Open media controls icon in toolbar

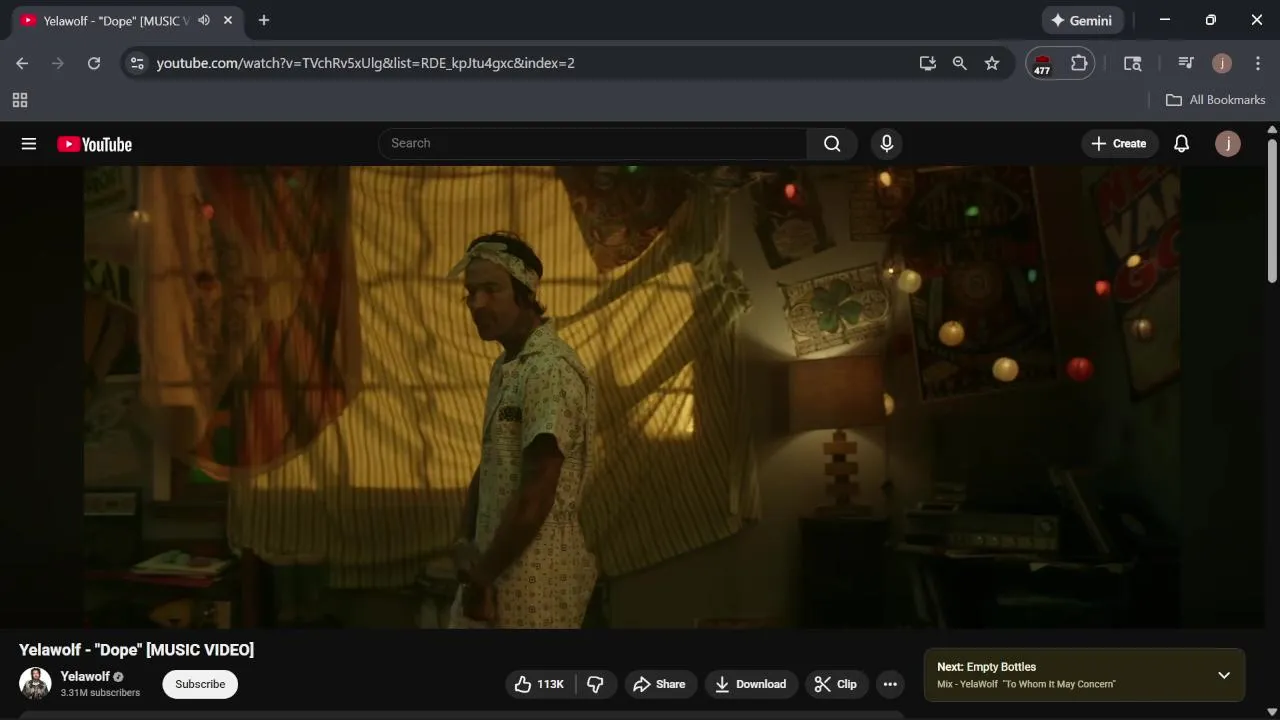(1186, 63)
